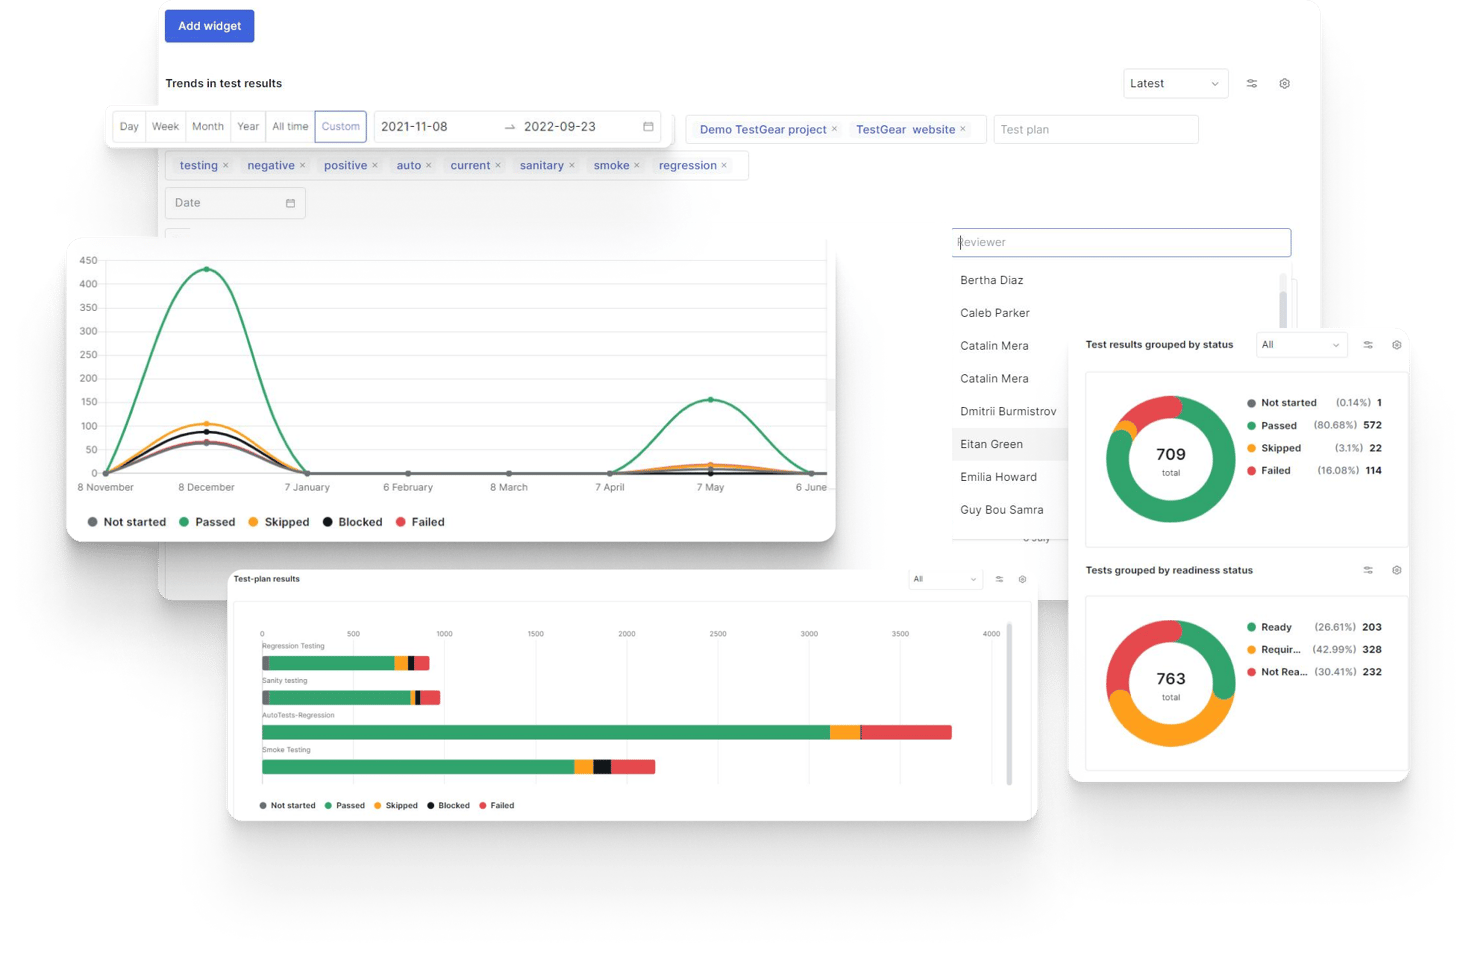Viewport: 1469px width, 955px height.
Task: Open gear settings for Test-plan results widget
Action: pyautogui.click(x=1022, y=579)
